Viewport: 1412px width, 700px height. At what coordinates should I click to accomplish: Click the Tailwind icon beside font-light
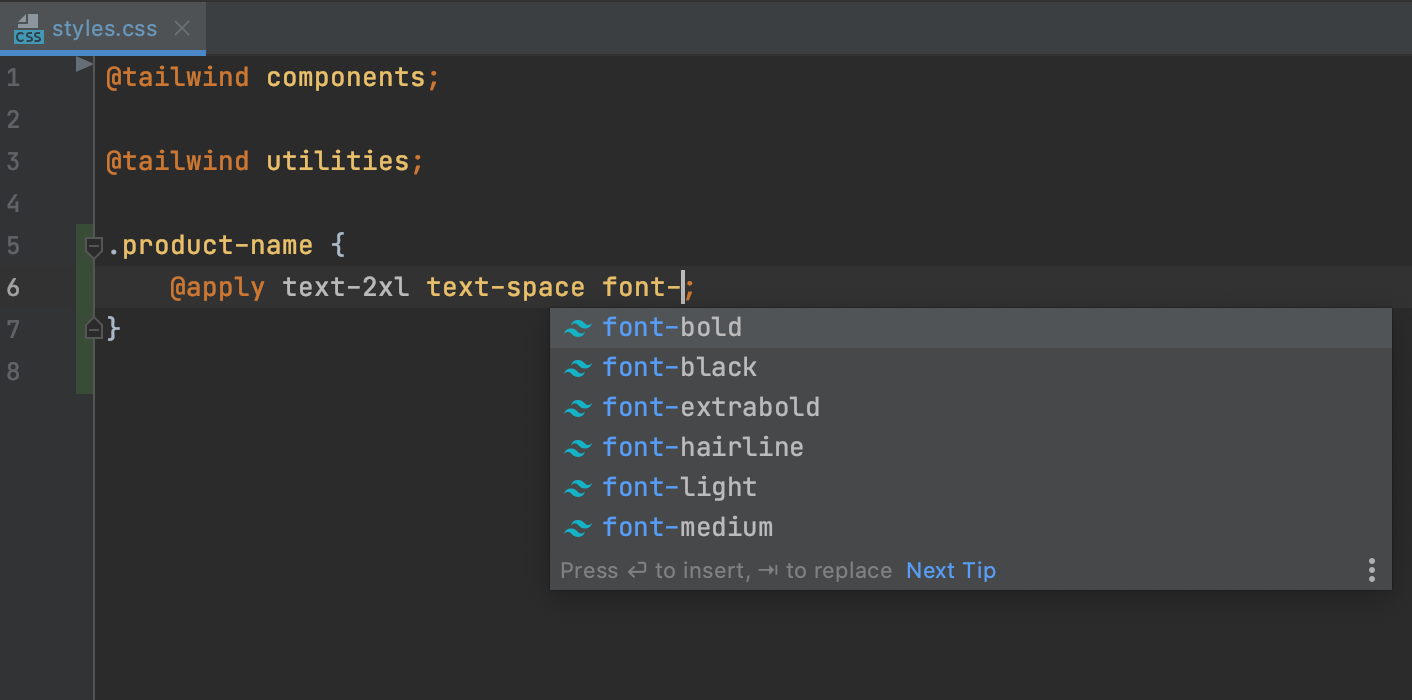click(x=579, y=487)
